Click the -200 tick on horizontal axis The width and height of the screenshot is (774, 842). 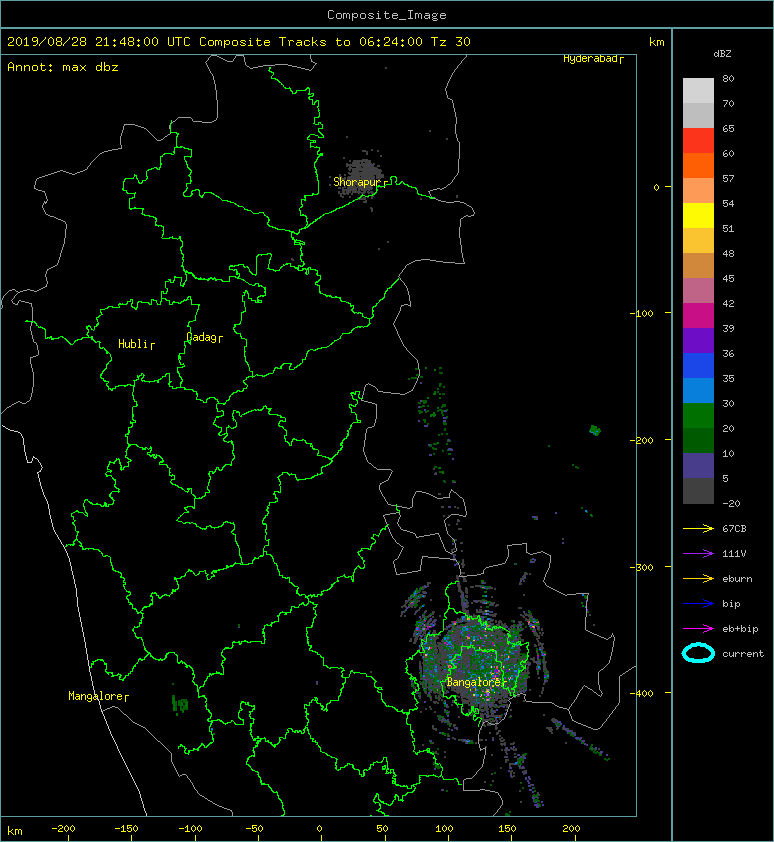click(x=63, y=829)
